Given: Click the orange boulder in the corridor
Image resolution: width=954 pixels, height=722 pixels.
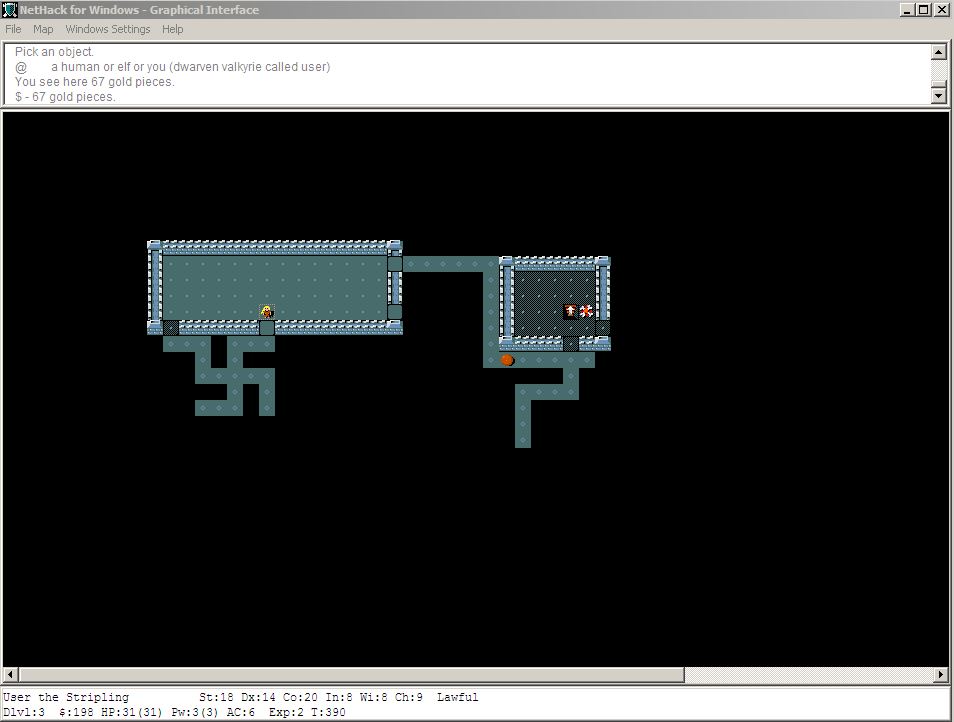Looking at the screenshot, I should (507, 360).
